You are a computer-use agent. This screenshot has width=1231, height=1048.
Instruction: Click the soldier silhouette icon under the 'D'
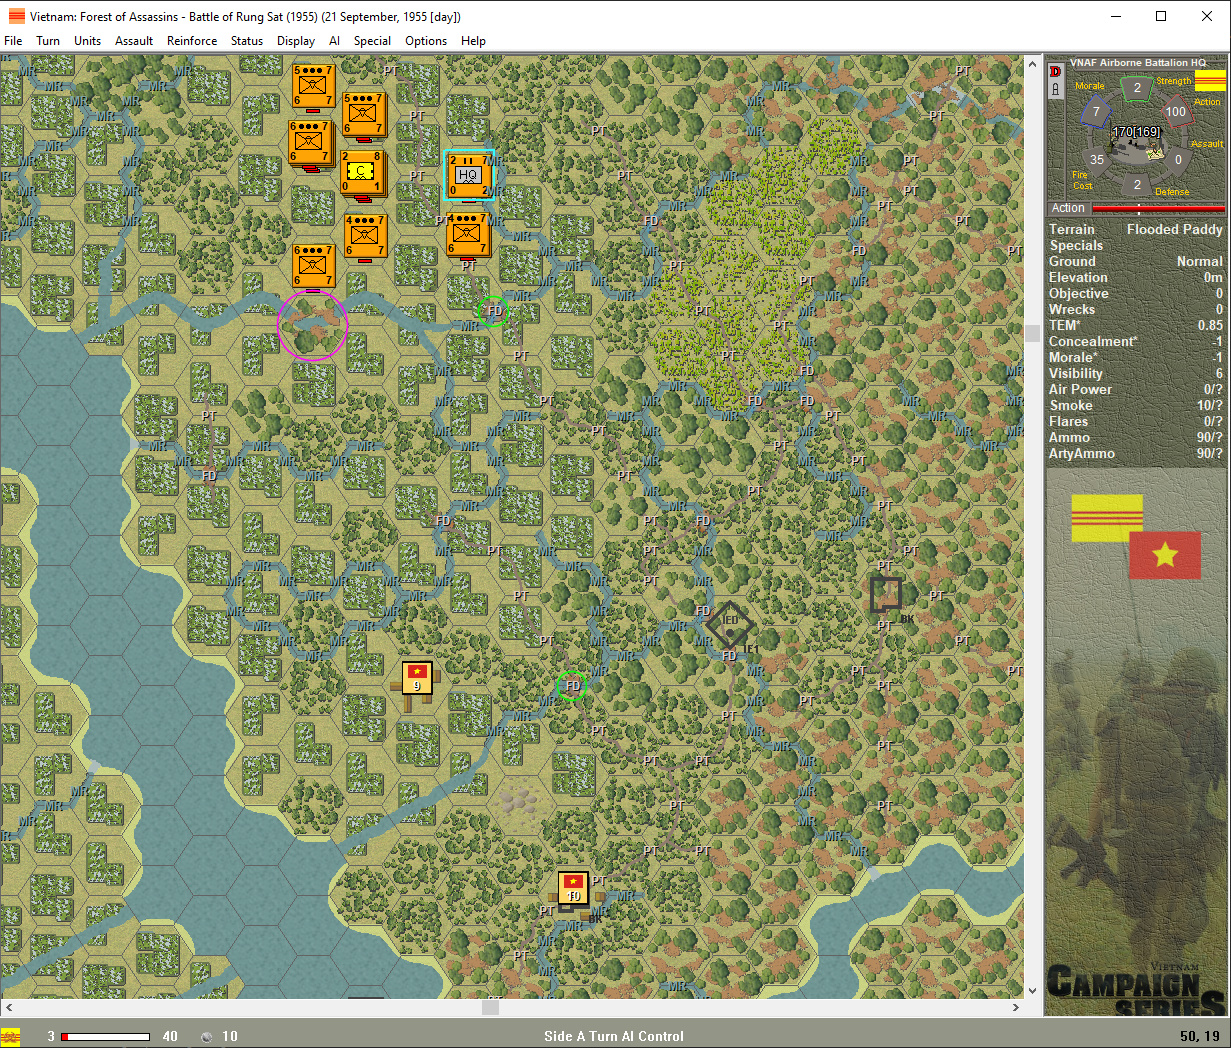(x=1055, y=89)
